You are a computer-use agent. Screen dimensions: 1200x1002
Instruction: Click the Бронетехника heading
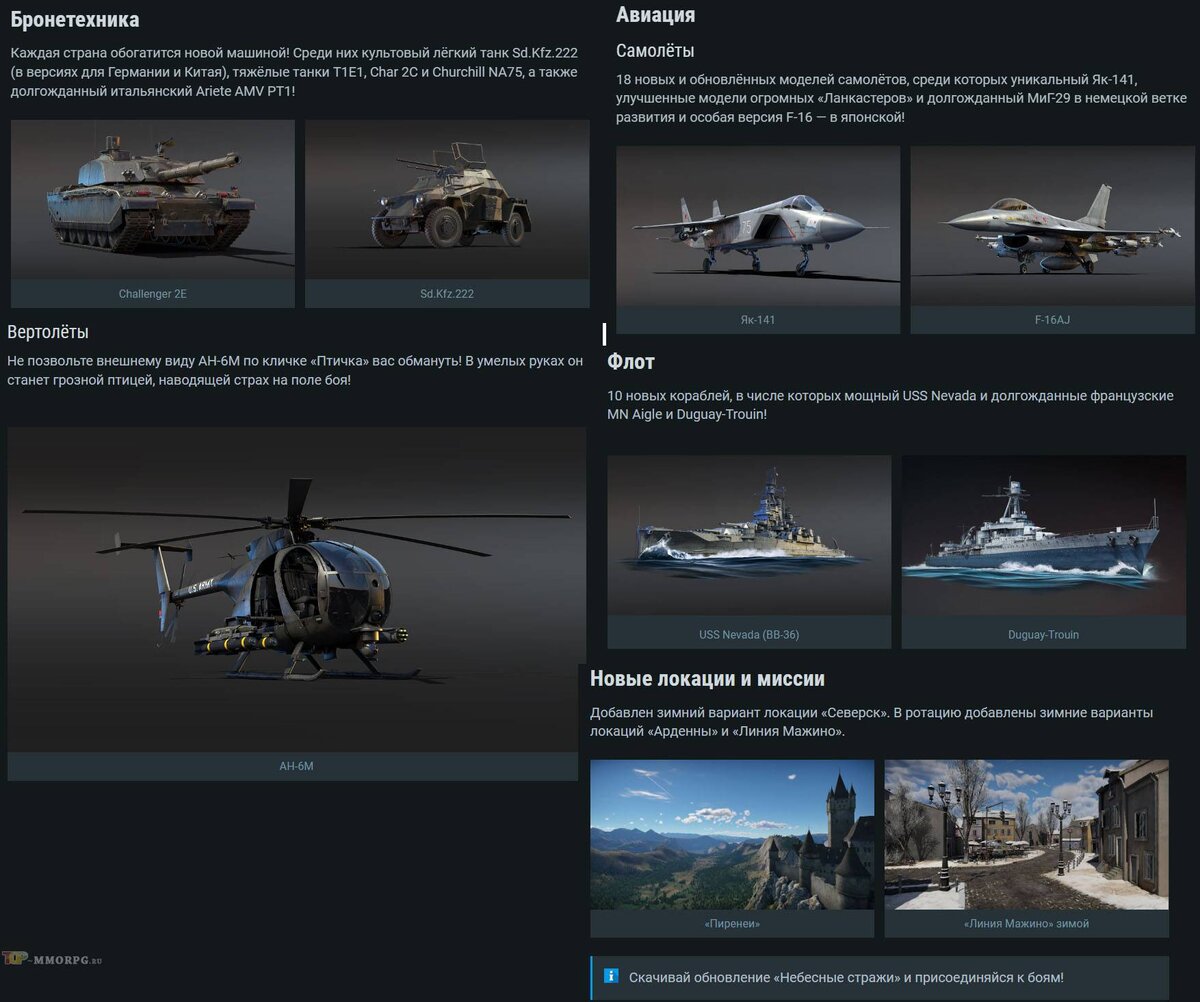coord(75,20)
